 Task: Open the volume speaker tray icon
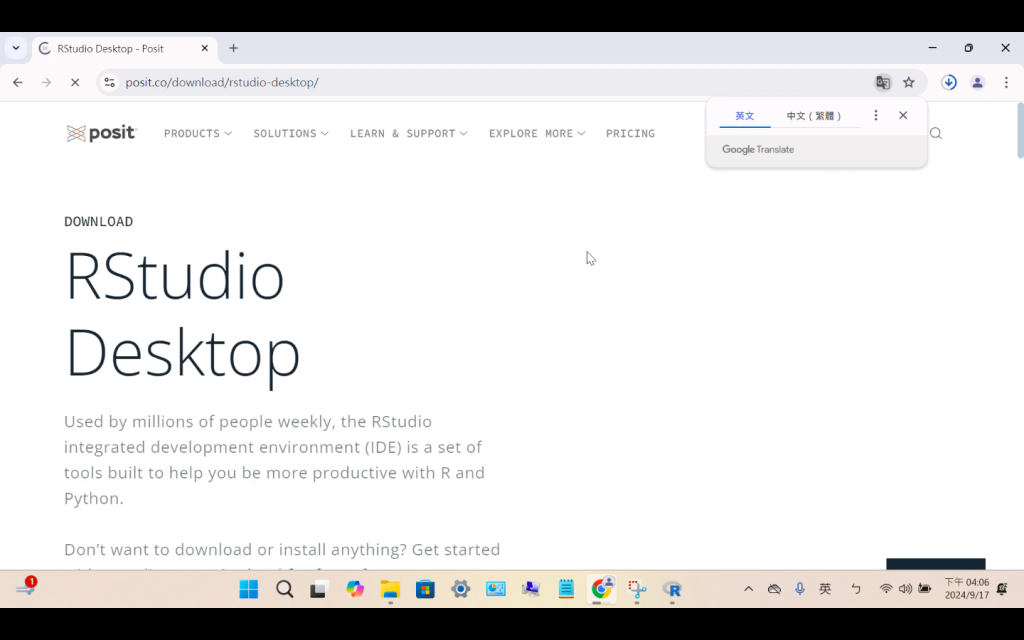(x=905, y=589)
